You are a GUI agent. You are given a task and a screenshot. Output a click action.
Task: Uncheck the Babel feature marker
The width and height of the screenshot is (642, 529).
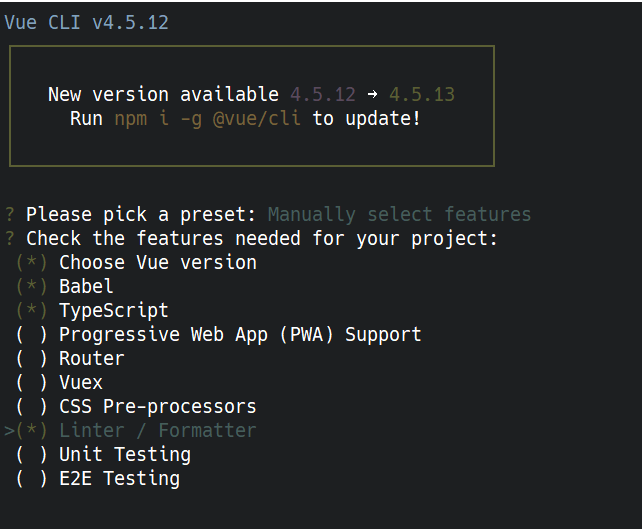(x=32, y=287)
